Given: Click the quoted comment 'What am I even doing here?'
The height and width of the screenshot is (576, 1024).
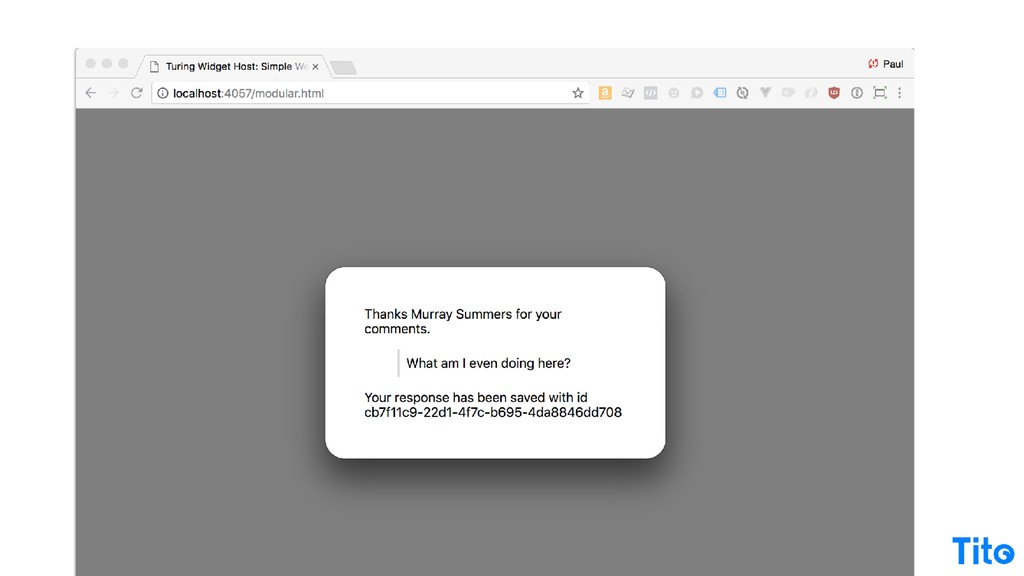Looking at the screenshot, I should point(488,363).
